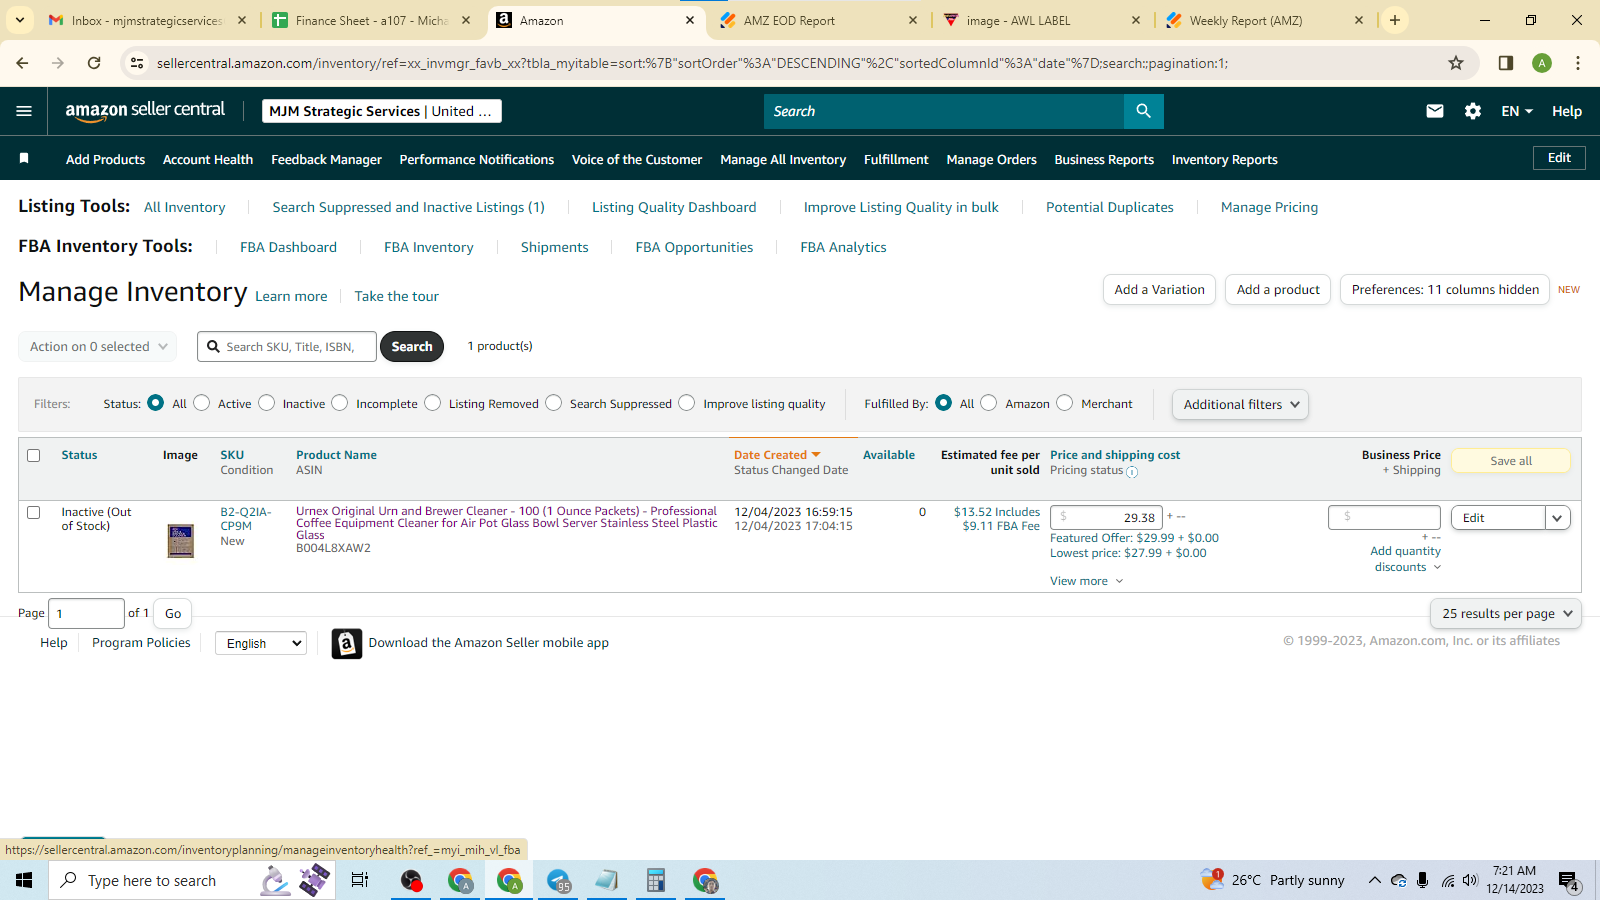Open the Chrome profile avatar
This screenshot has width=1600, height=900.
tap(1542, 63)
